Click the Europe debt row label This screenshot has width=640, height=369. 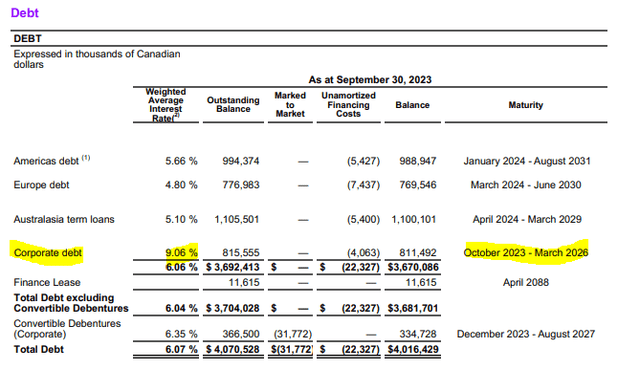41,185
